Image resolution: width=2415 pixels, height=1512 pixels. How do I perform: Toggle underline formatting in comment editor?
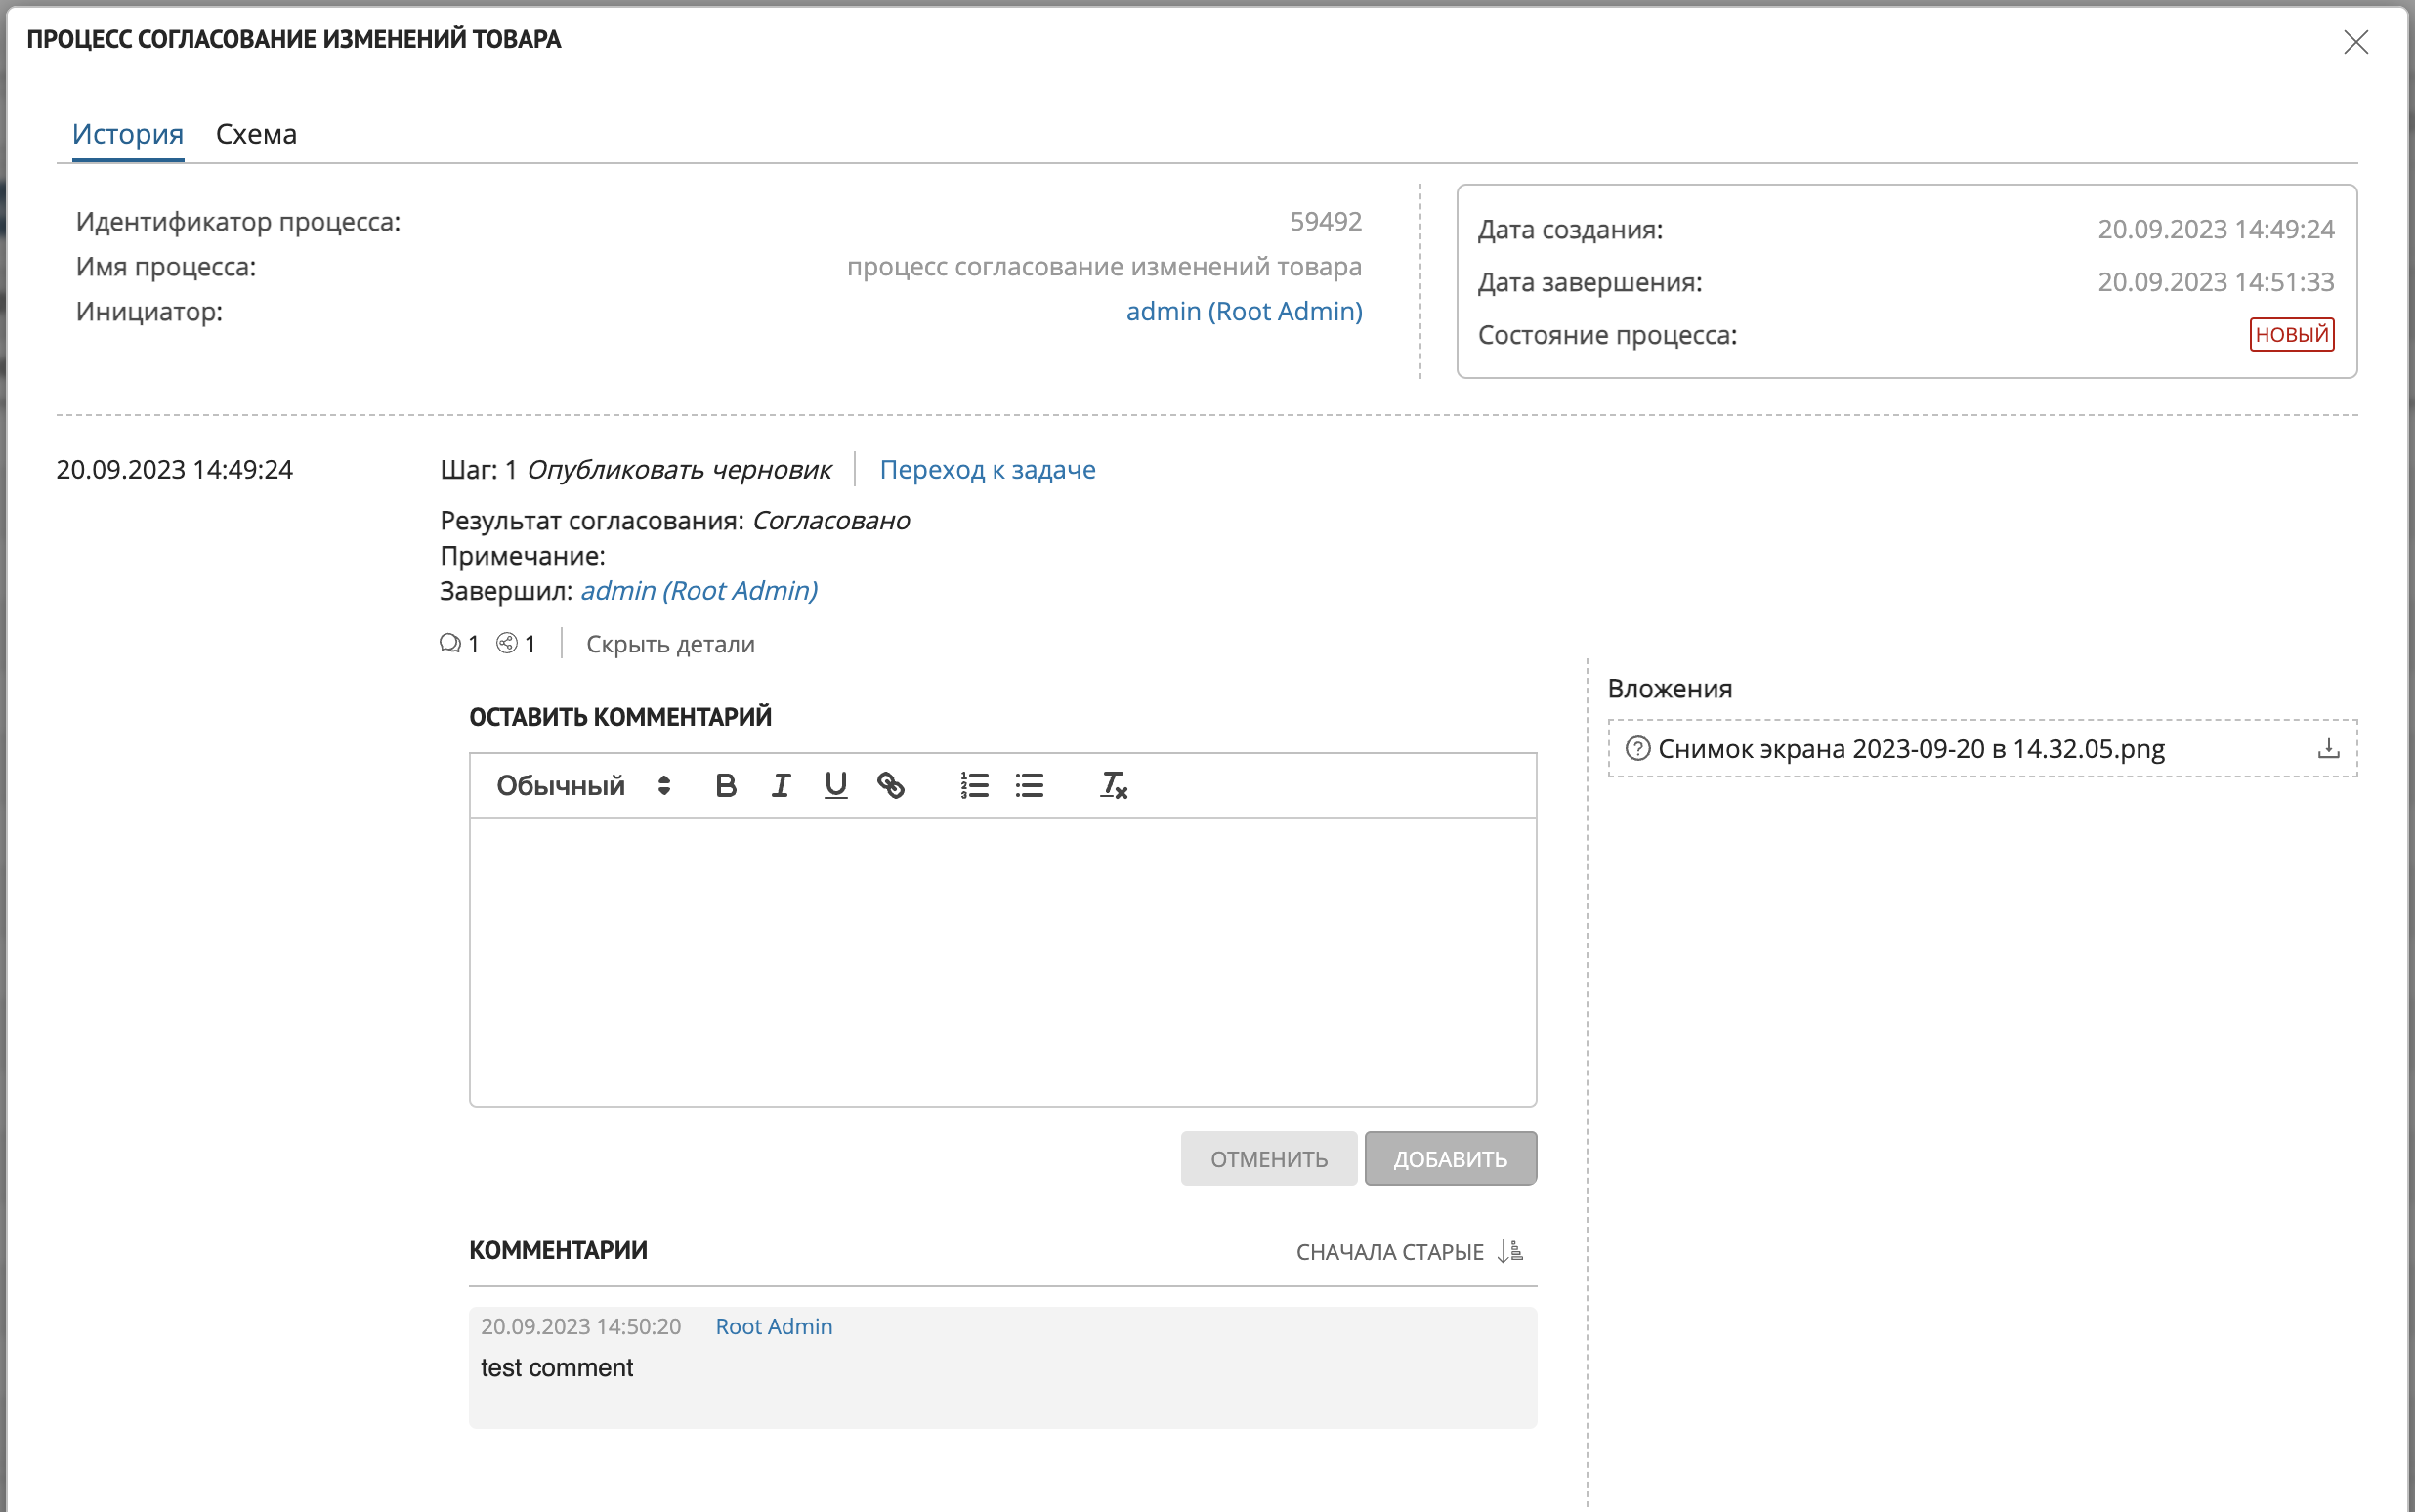click(836, 786)
